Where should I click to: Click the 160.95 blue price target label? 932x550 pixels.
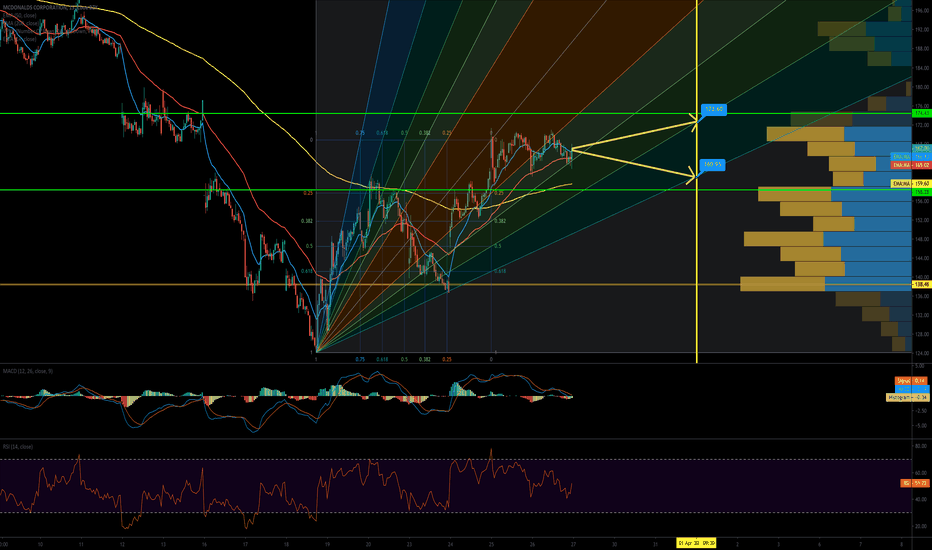click(713, 164)
